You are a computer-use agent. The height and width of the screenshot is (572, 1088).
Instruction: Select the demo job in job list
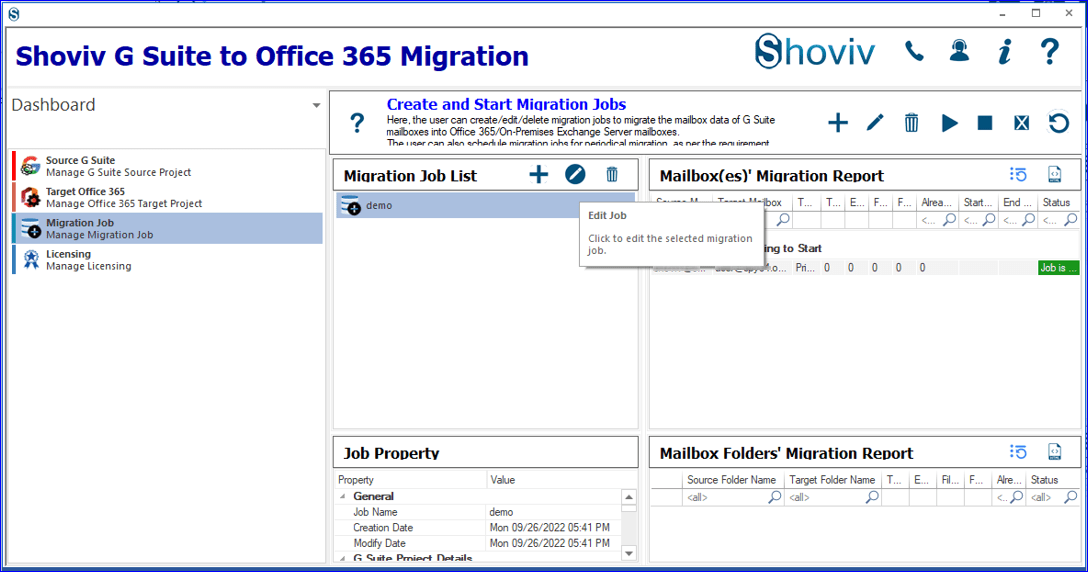tap(485, 205)
